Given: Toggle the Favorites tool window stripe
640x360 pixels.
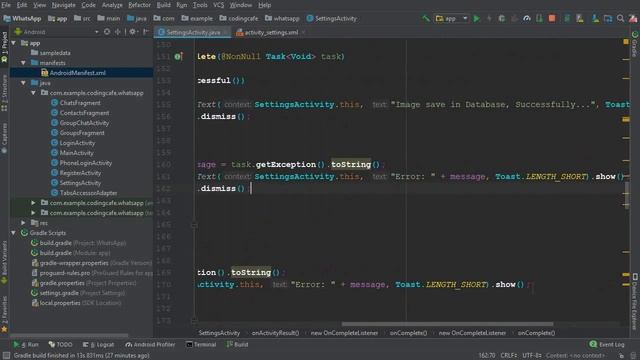Looking at the screenshot, I should (4, 314).
